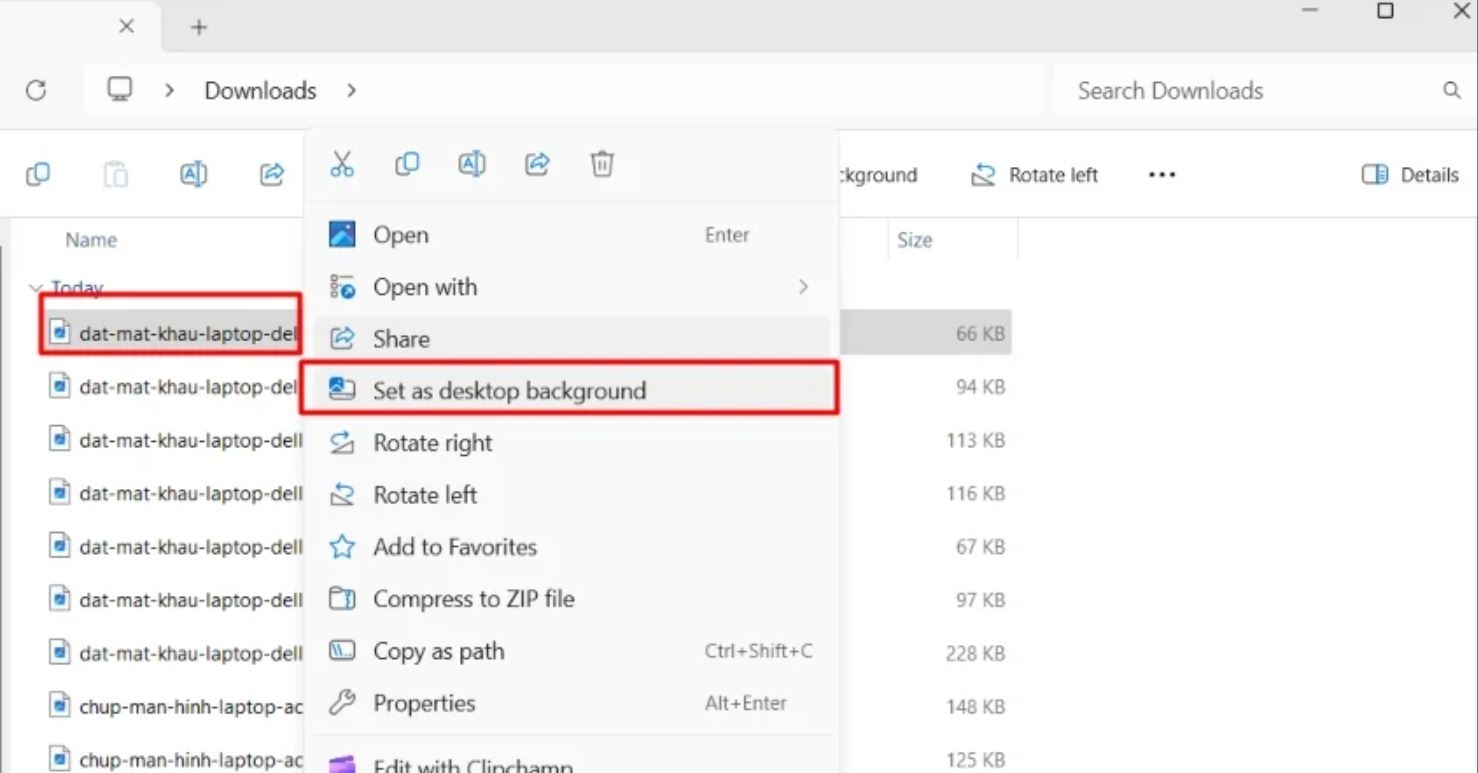Click the Downloads breadcrumb
Viewport: 1478px width, 773px height.
click(260, 91)
